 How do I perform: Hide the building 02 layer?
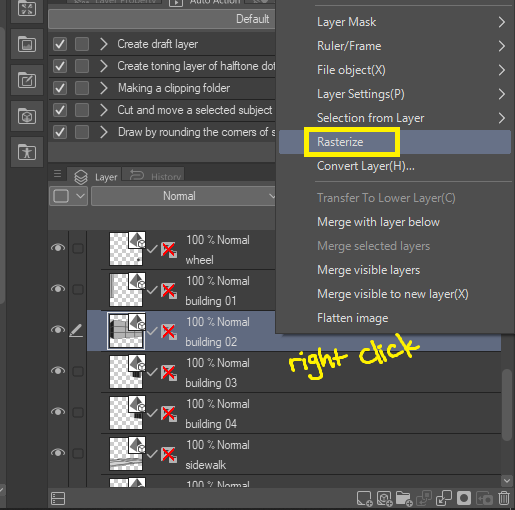pos(58,330)
